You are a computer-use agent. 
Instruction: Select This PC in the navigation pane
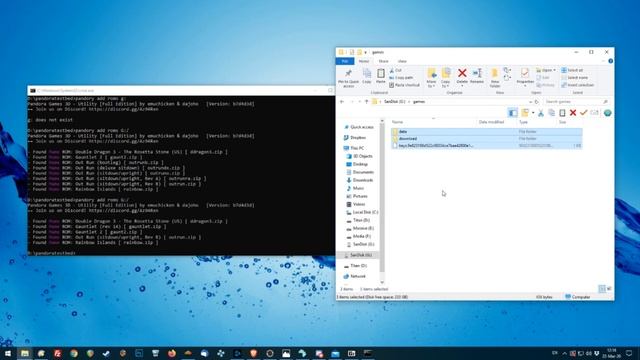pyautogui.click(x=353, y=148)
